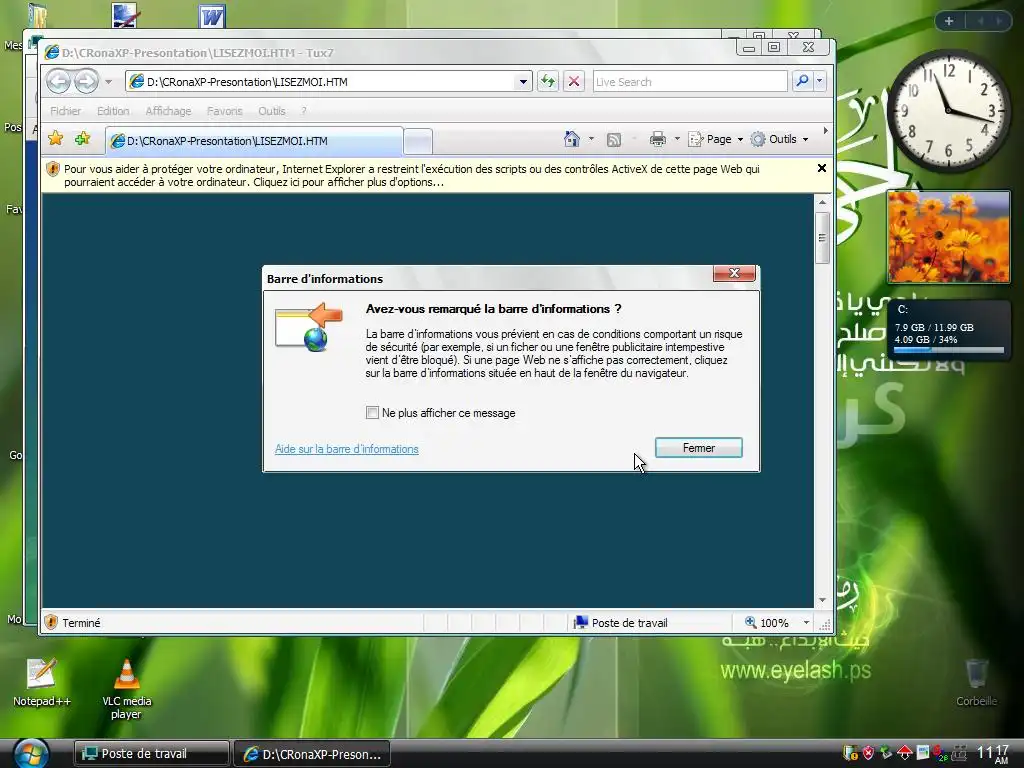Image resolution: width=1024 pixels, height=768 pixels.
Task: Click the RSS feeds icon
Action: [x=613, y=139]
